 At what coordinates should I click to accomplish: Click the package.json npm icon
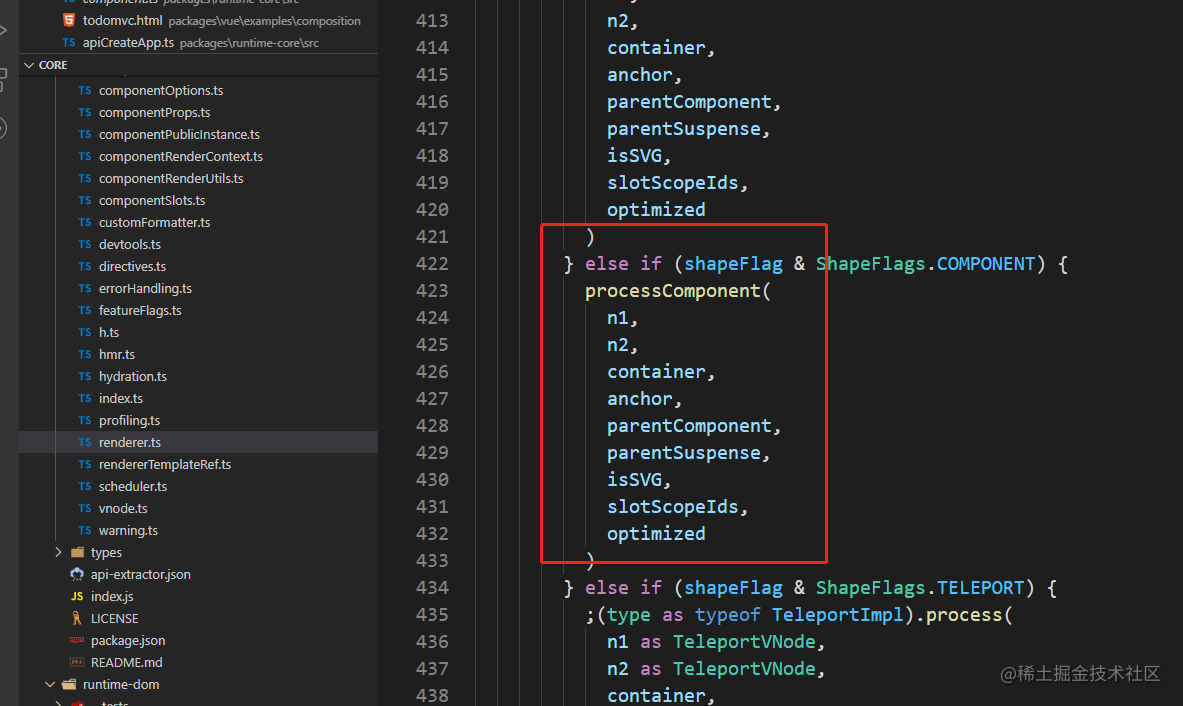click(77, 640)
